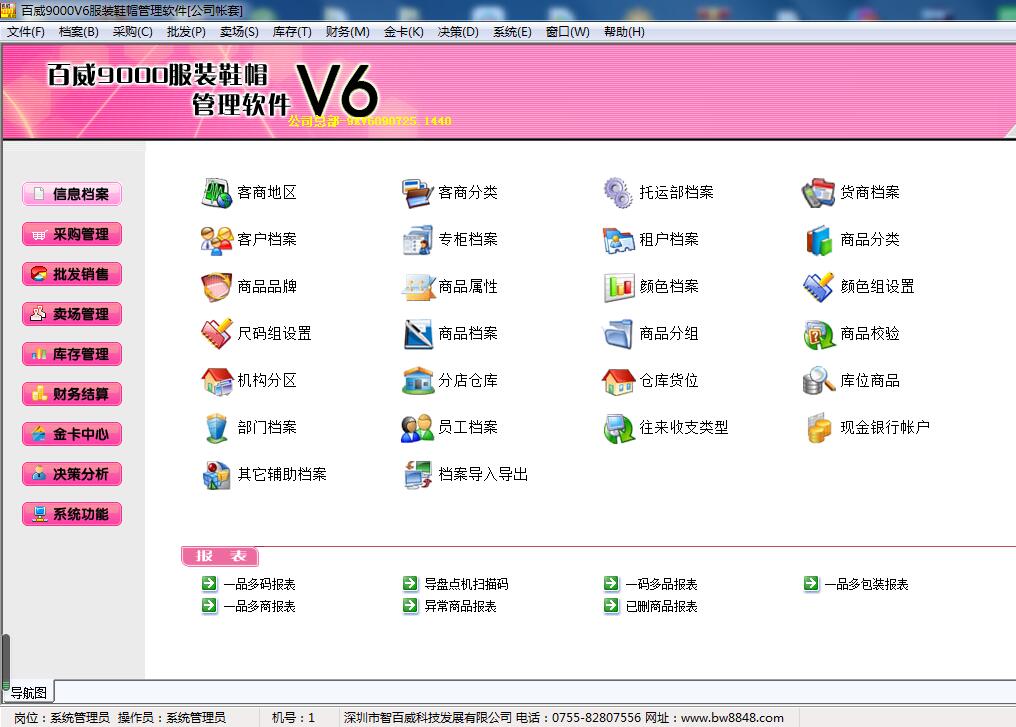Select the 采购管理 sidebar button
This screenshot has height=727, width=1016.
click(x=72, y=234)
